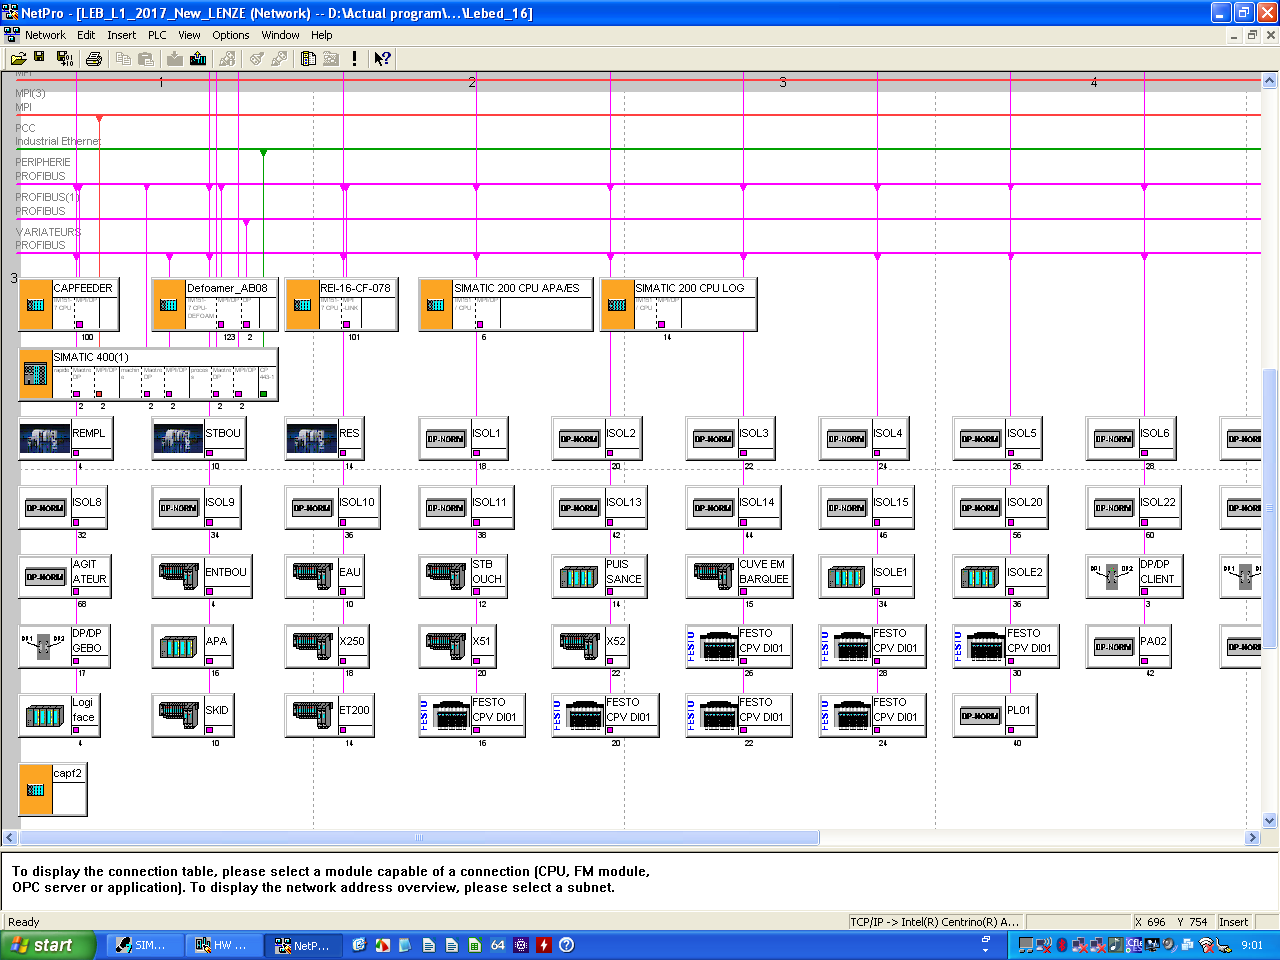
Task: Select the ISOL5 DP-NORM slave icon
Action: 980,439
